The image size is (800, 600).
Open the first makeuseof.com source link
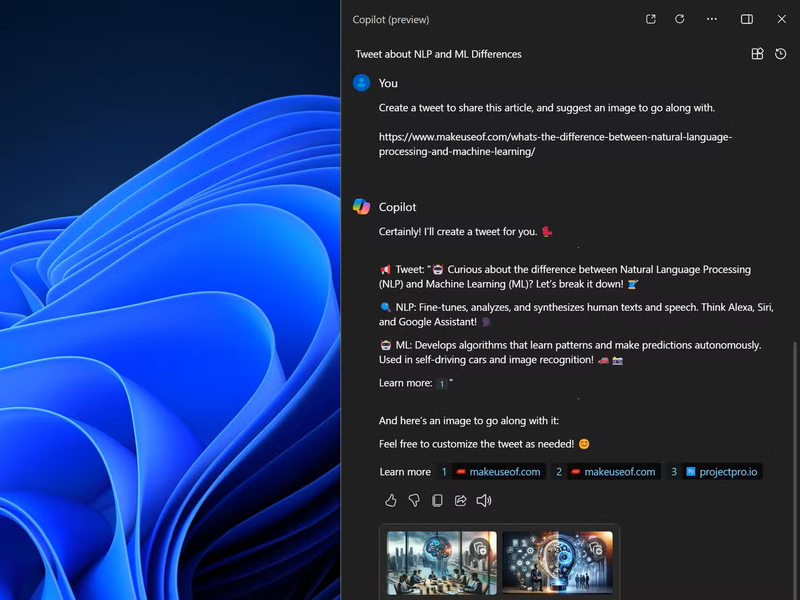pos(501,472)
